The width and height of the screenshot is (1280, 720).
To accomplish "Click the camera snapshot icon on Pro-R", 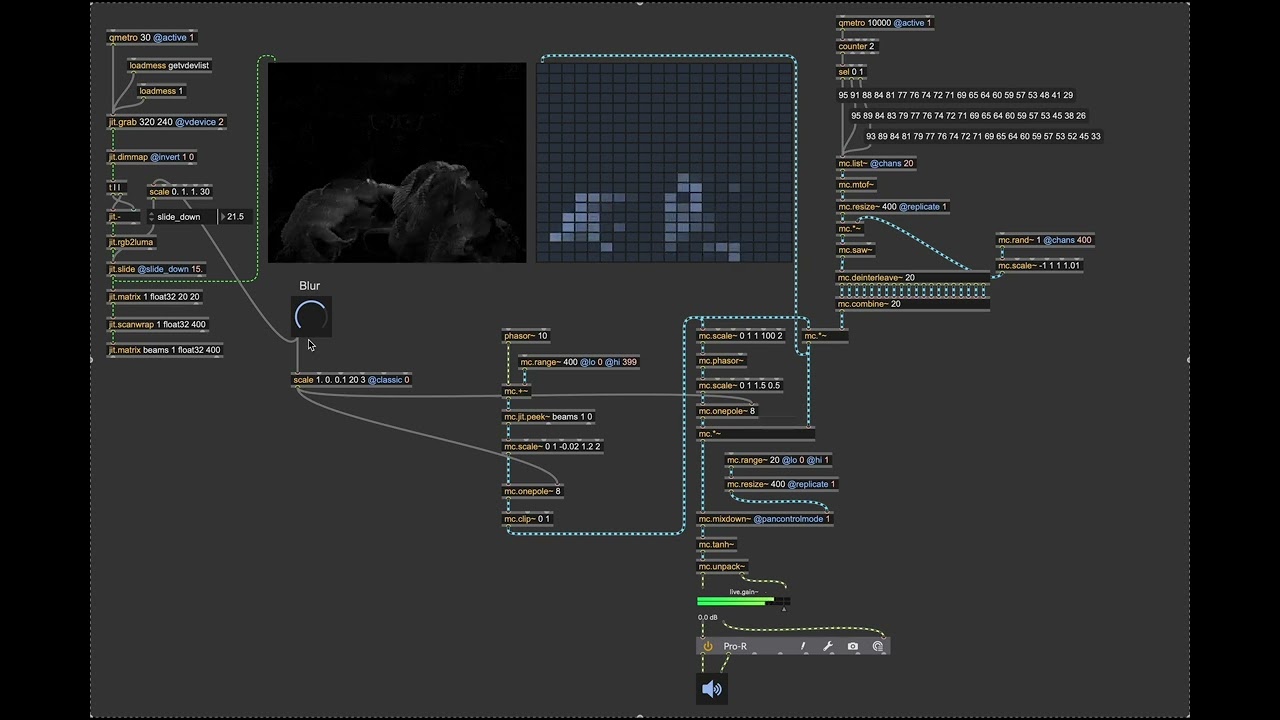I will click(x=853, y=646).
